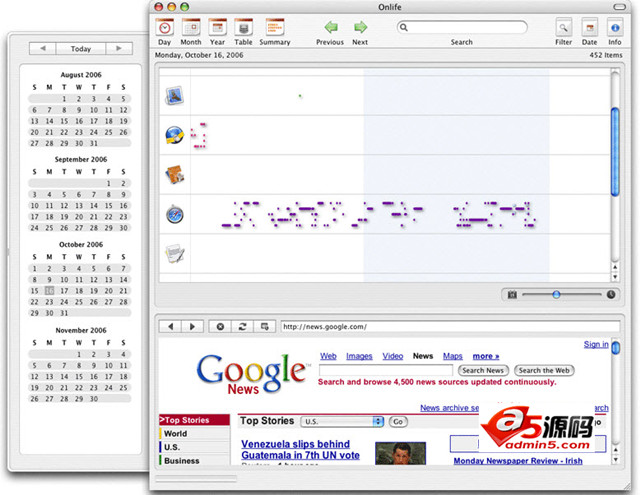Click the magnifier icon in Search field
The width and height of the screenshot is (640, 495).
(x=404, y=27)
